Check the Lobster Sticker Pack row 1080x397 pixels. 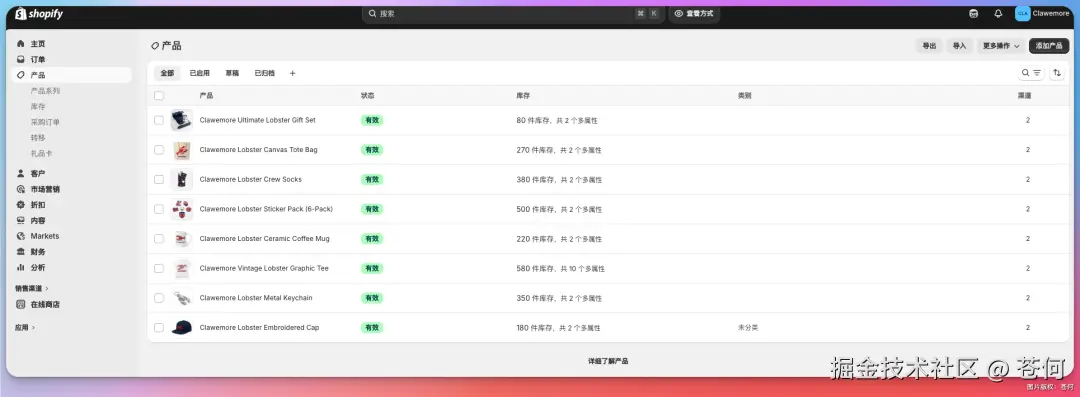tap(159, 209)
